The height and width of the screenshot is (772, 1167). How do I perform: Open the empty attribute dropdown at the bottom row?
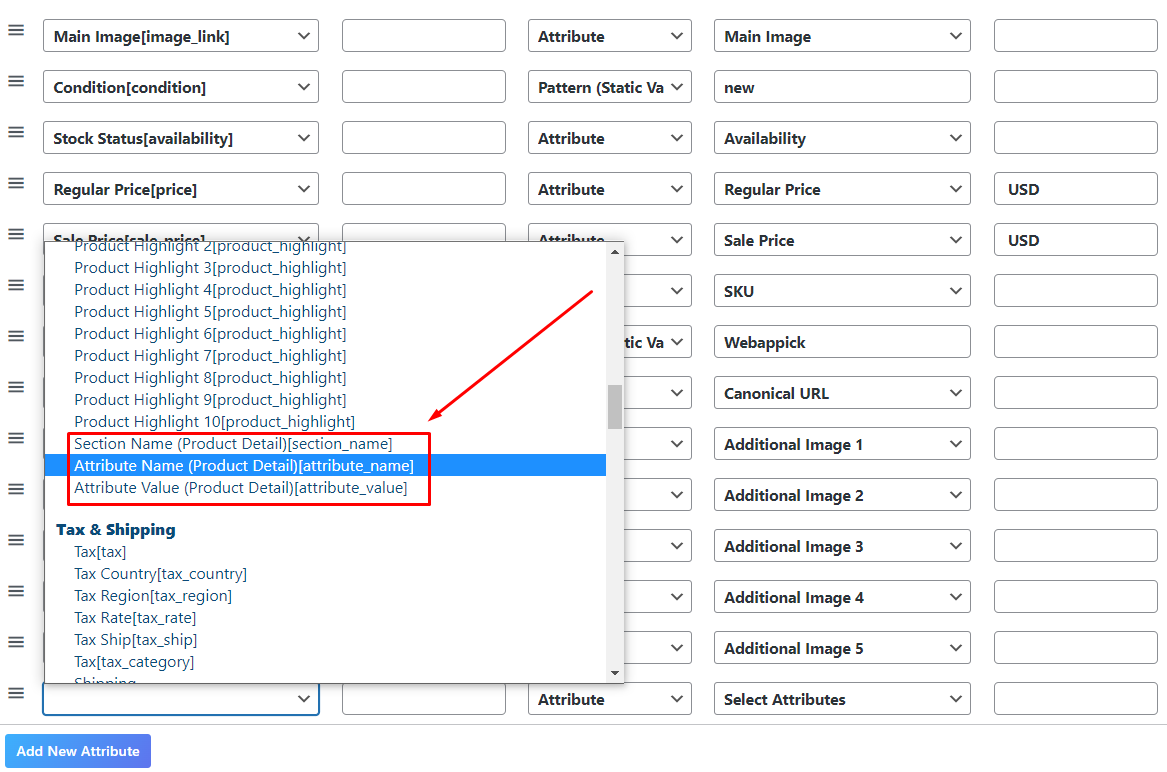180,698
